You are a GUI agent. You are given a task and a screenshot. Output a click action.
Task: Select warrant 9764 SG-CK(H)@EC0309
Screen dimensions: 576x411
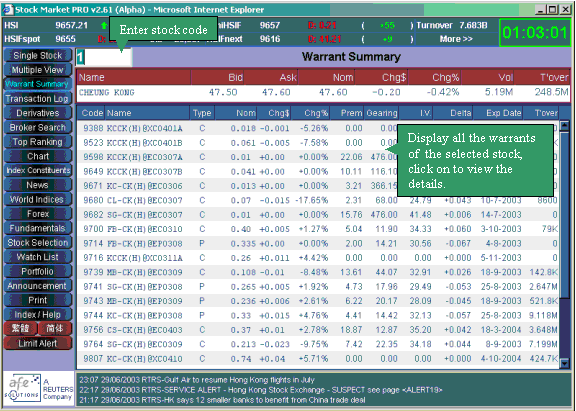(318, 344)
